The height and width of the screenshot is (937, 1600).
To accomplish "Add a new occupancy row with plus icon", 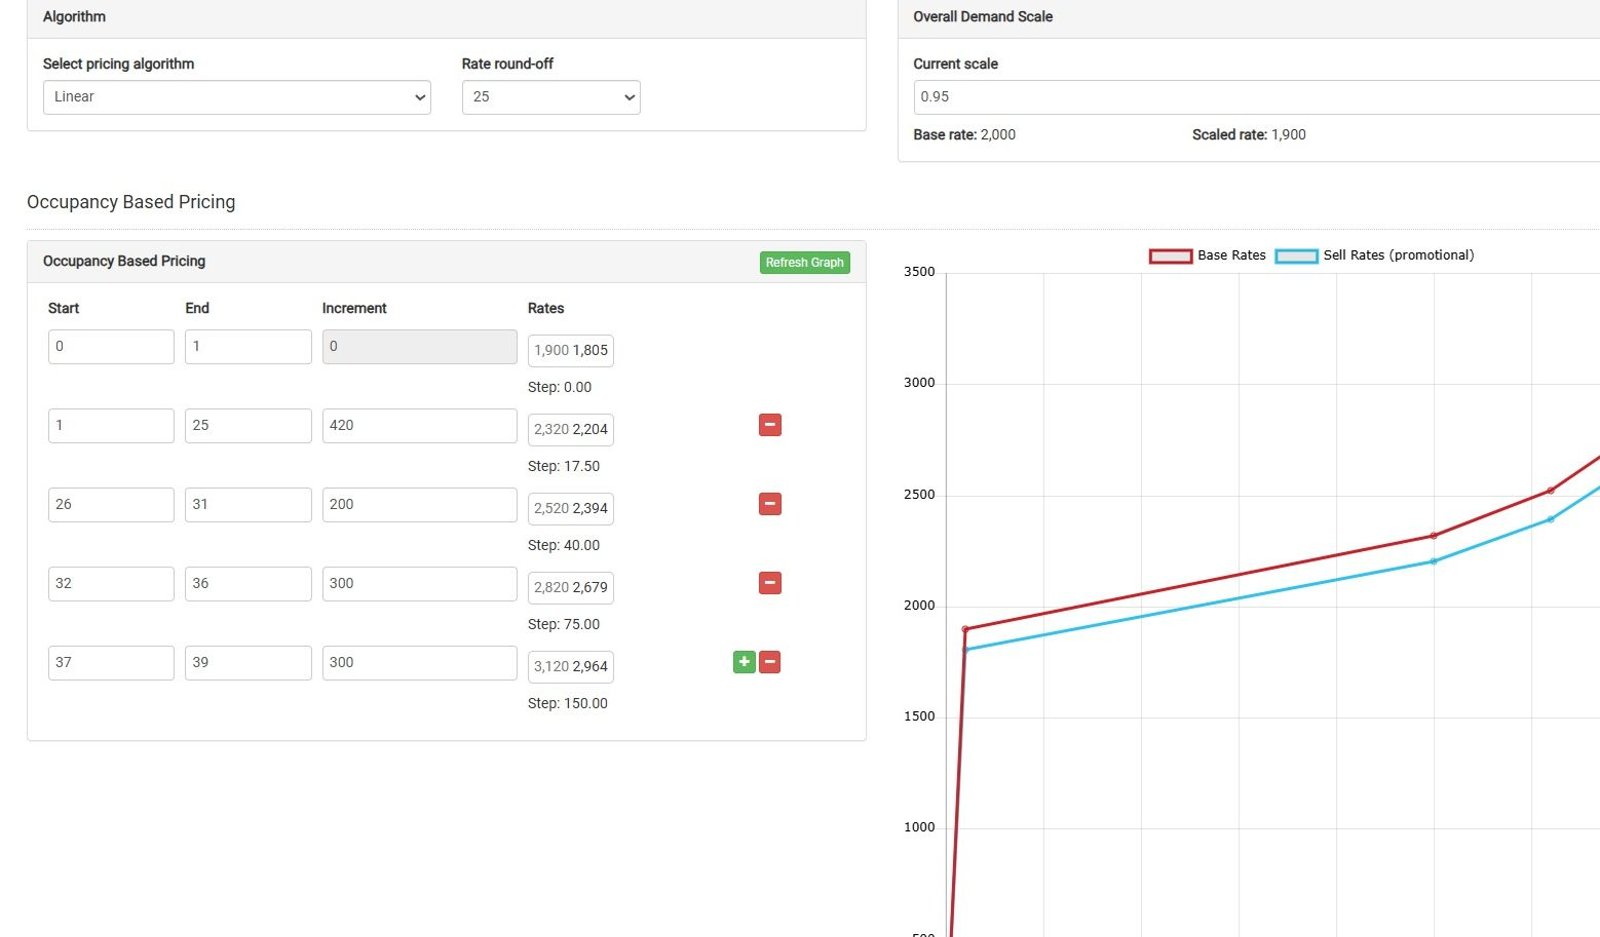I will (744, 662).
